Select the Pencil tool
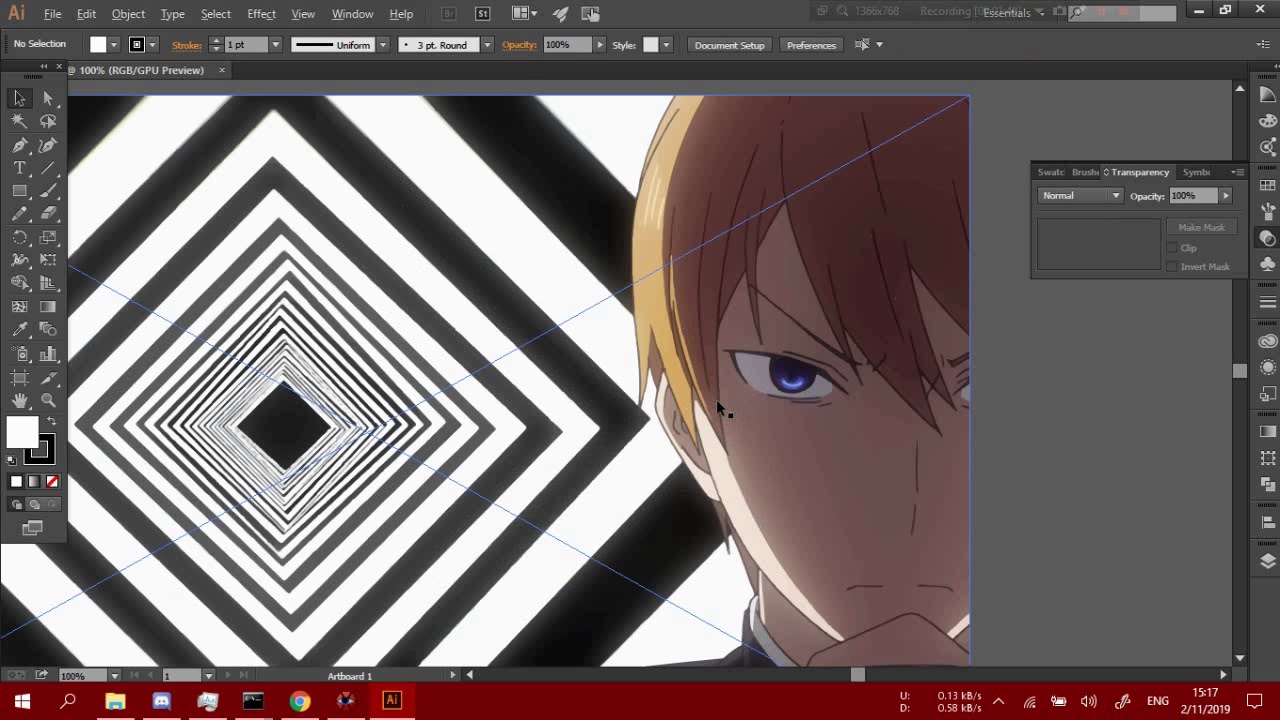This screenshot has width=1280, height=720. (19, 214)
